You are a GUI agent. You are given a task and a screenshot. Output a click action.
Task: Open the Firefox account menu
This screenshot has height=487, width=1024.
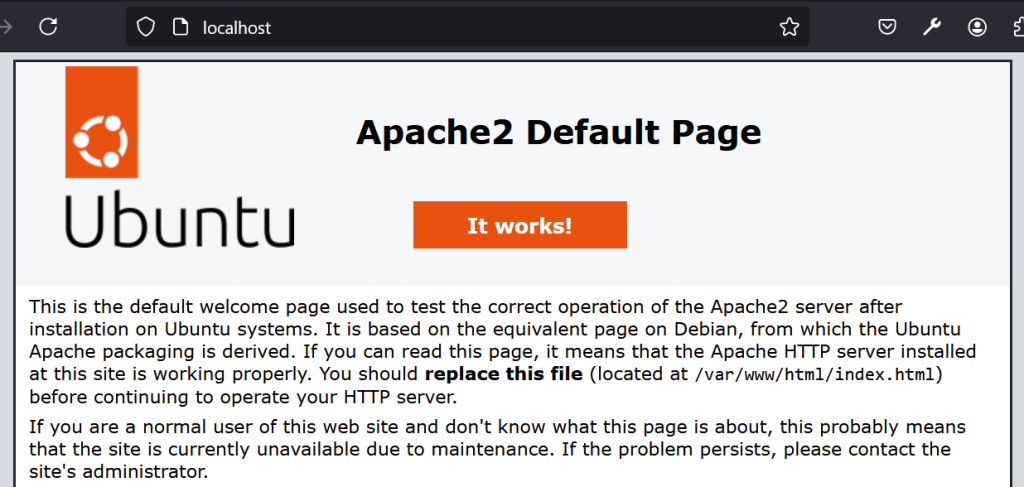(977, 27)
